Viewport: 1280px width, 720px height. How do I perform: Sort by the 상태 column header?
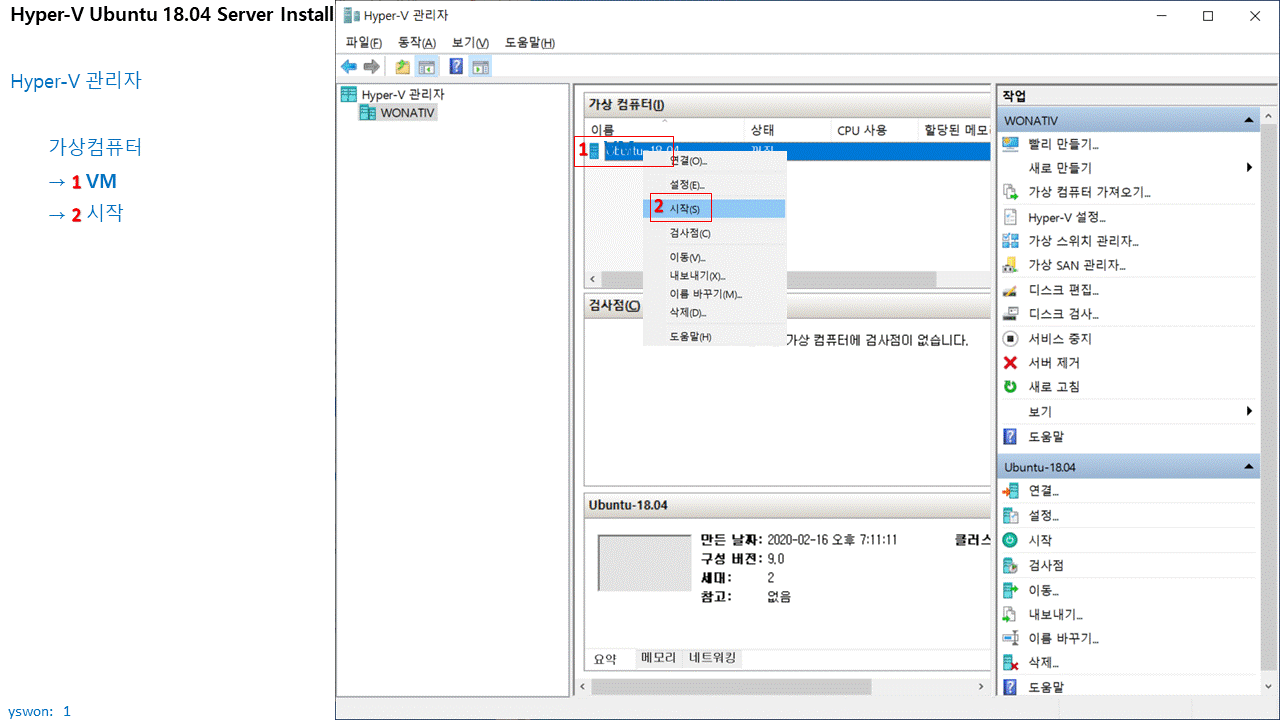pos(787,130)
